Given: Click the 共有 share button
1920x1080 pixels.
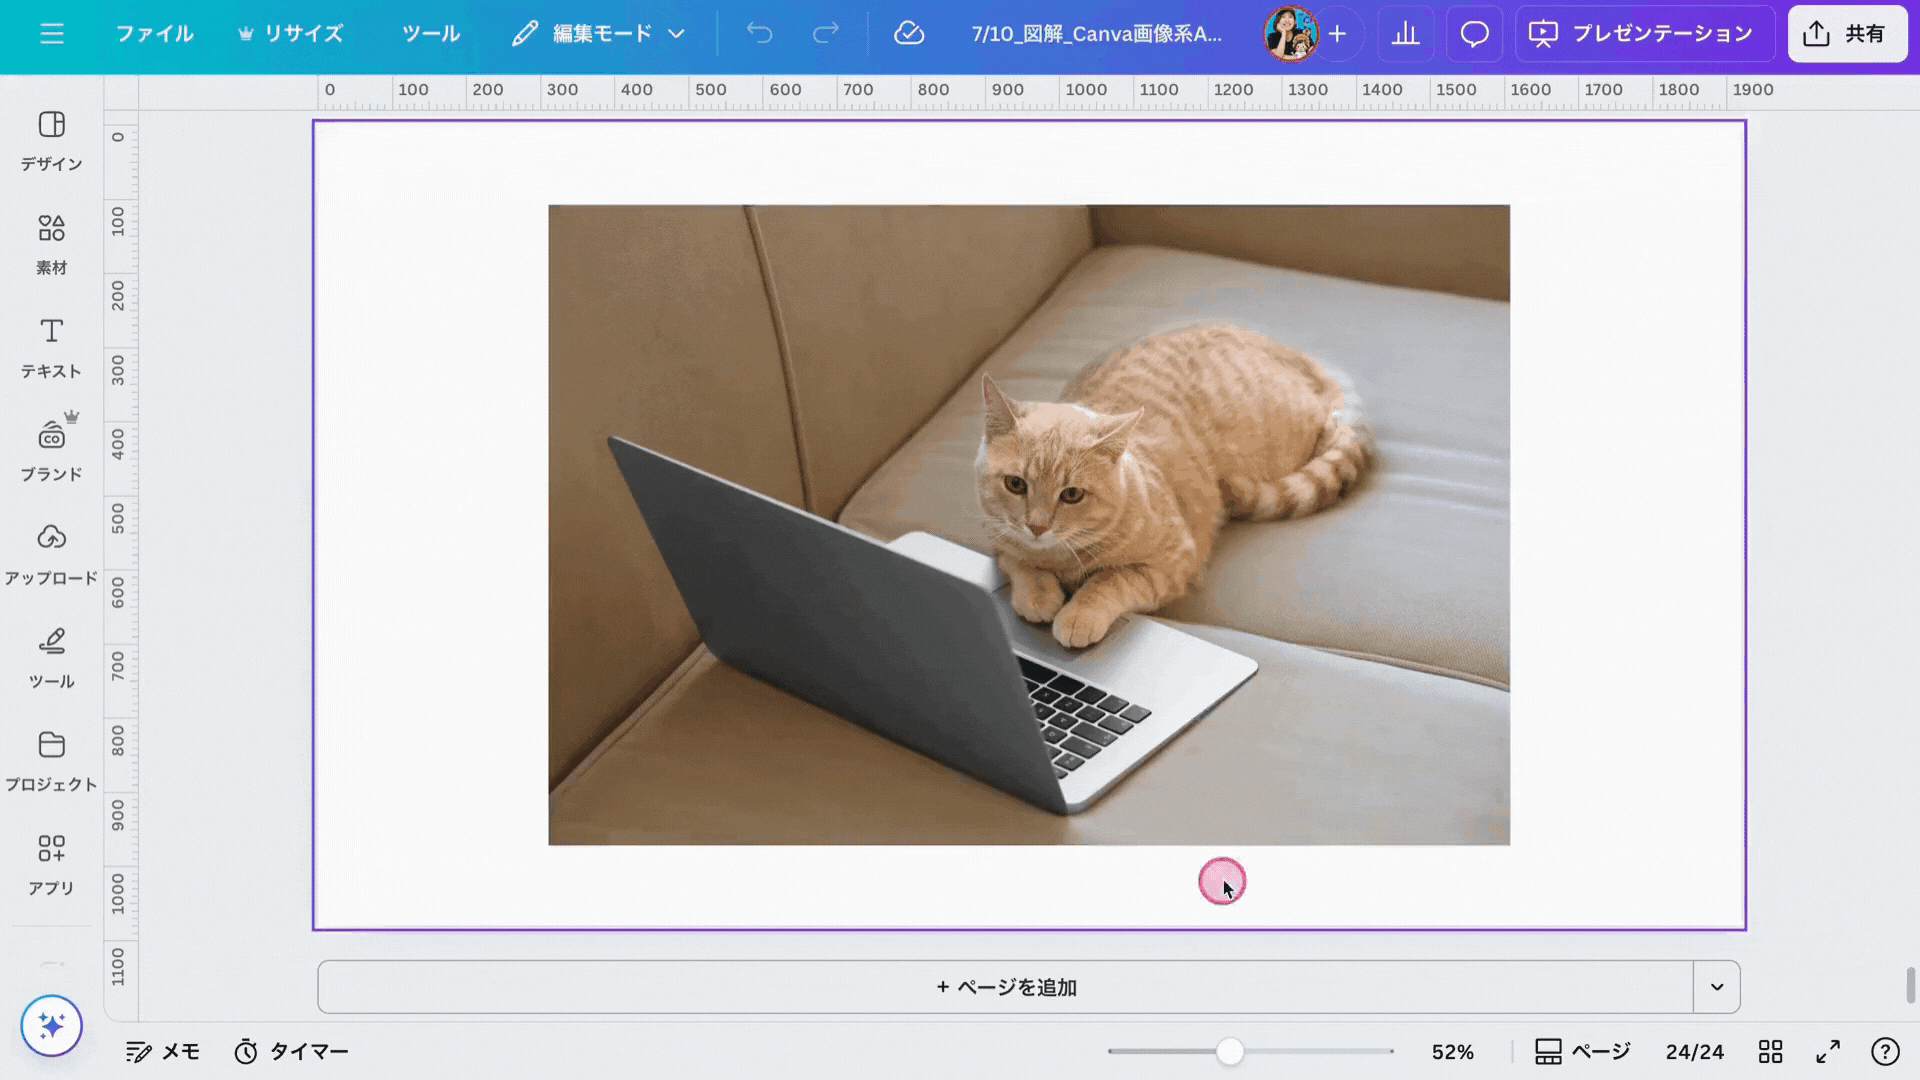Looking at the screenshot, I should point(1847,34).
